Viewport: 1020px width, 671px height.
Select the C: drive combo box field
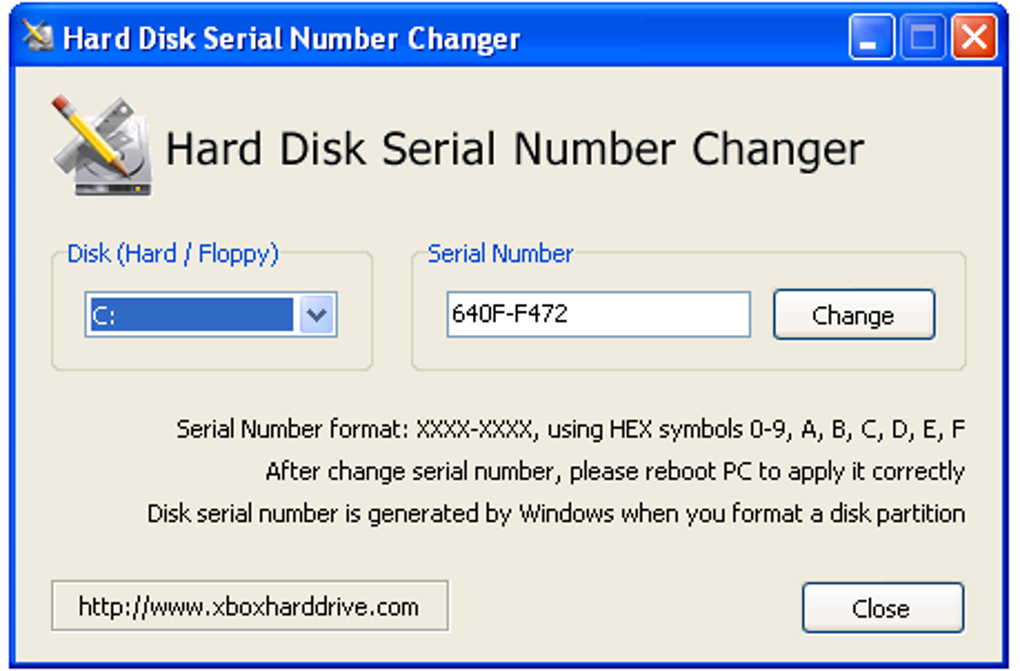pyautogui.click(x=190, y=315)
